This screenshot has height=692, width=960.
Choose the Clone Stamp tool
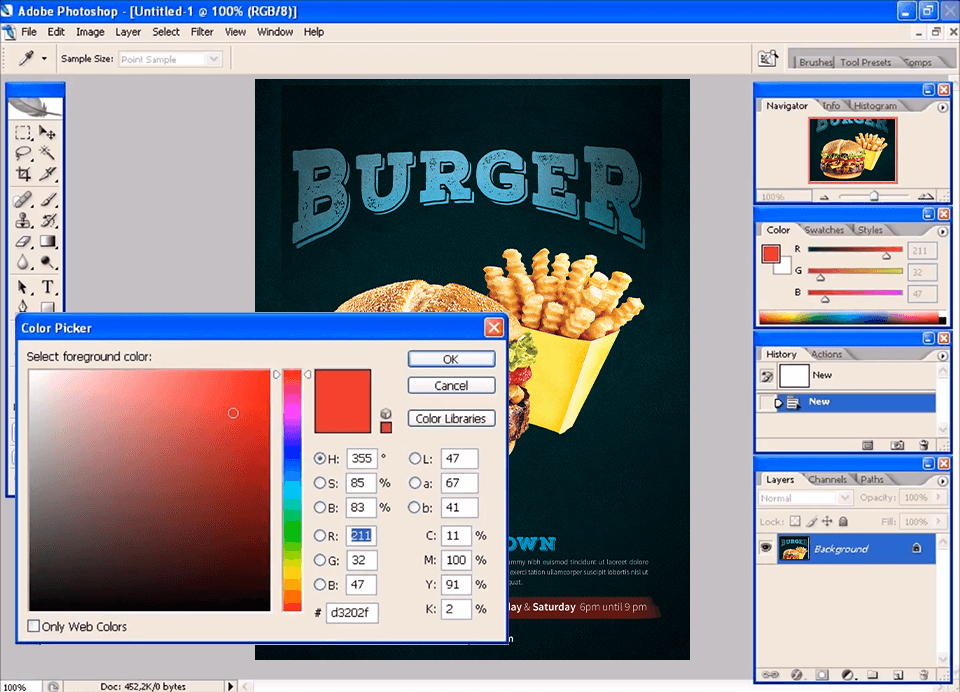22,220
